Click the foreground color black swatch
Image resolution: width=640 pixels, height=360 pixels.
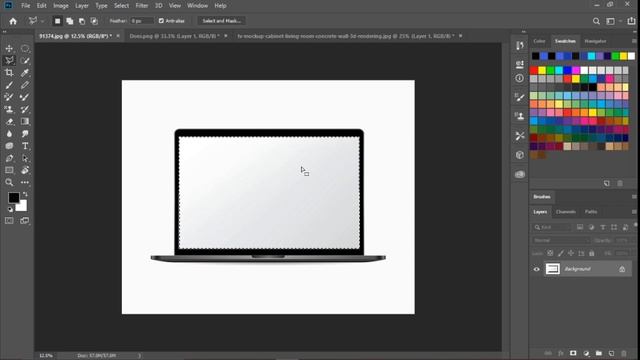coord(13,198)
